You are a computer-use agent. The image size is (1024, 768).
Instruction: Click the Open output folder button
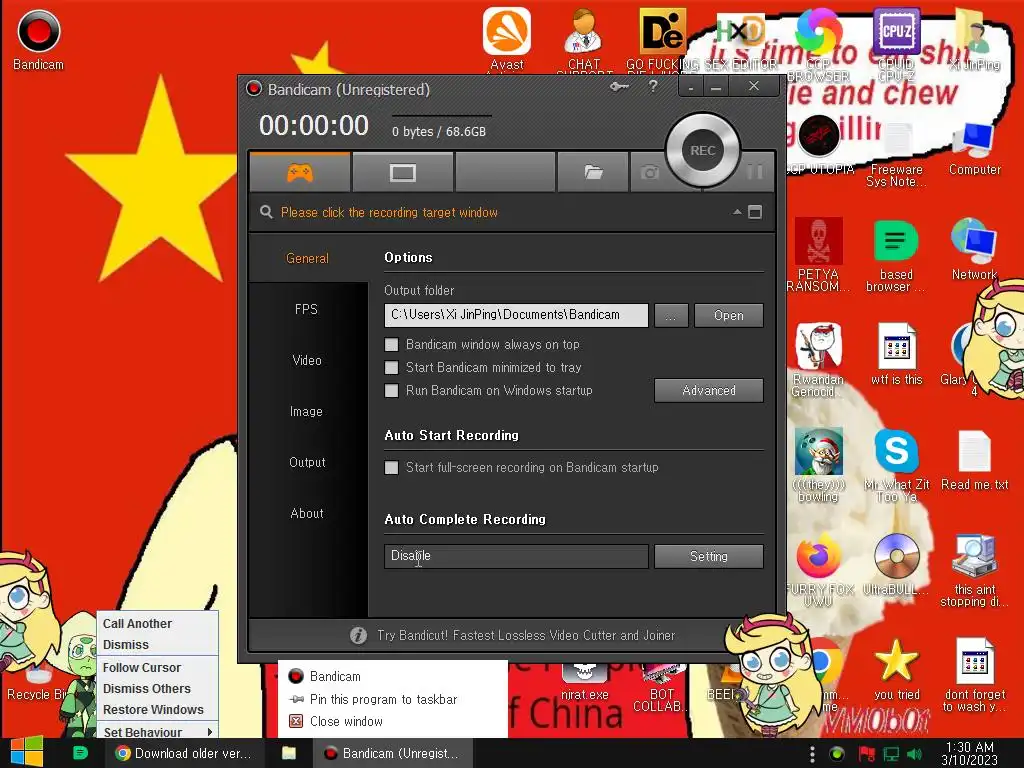coord(728,315)
